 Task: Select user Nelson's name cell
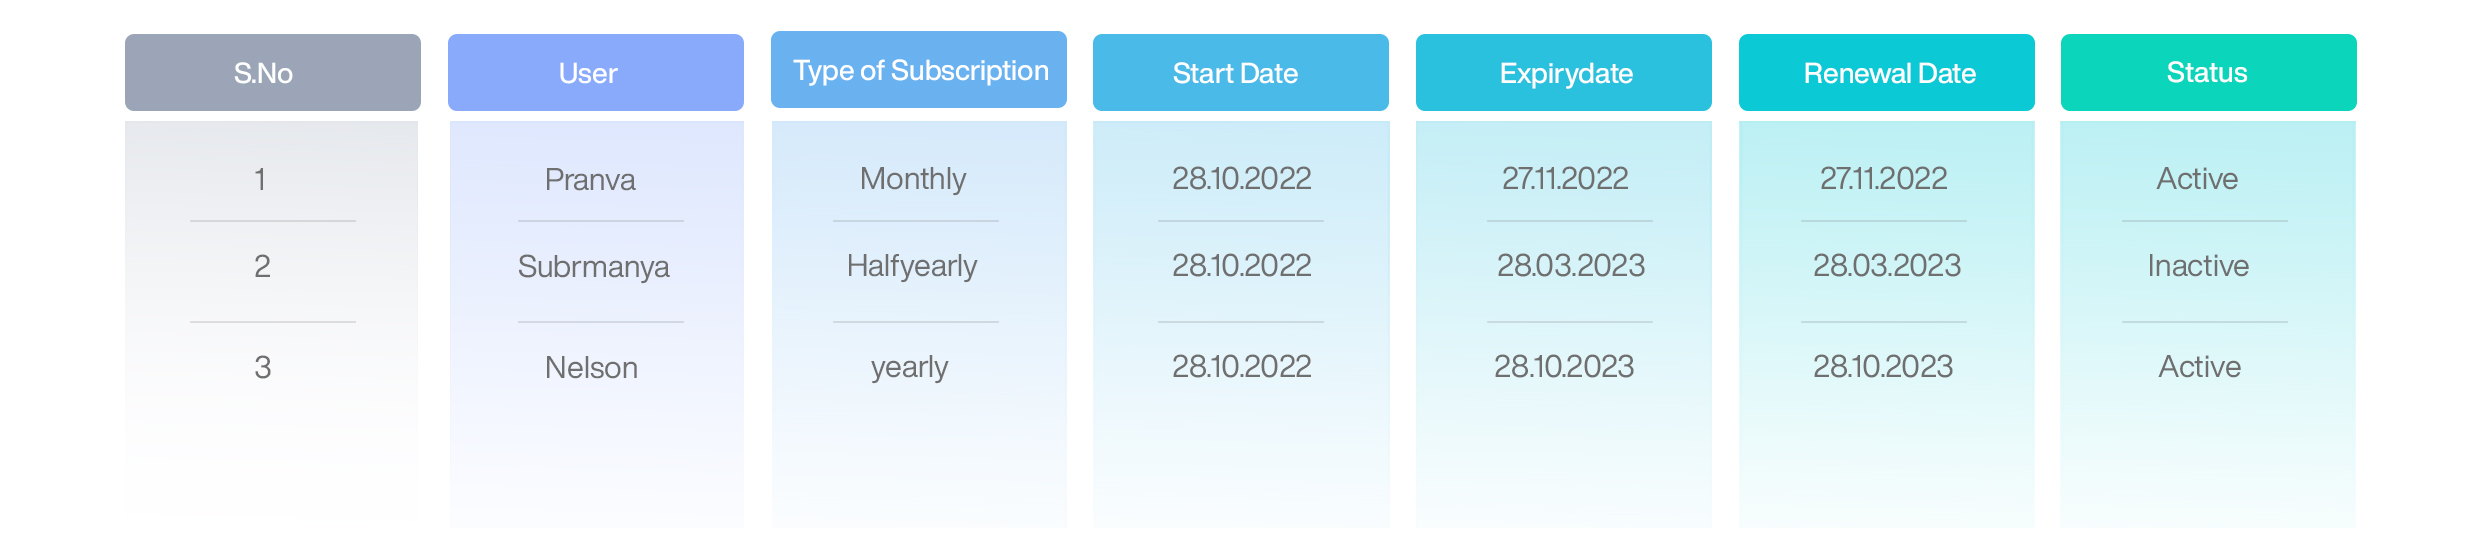(591, 368)
